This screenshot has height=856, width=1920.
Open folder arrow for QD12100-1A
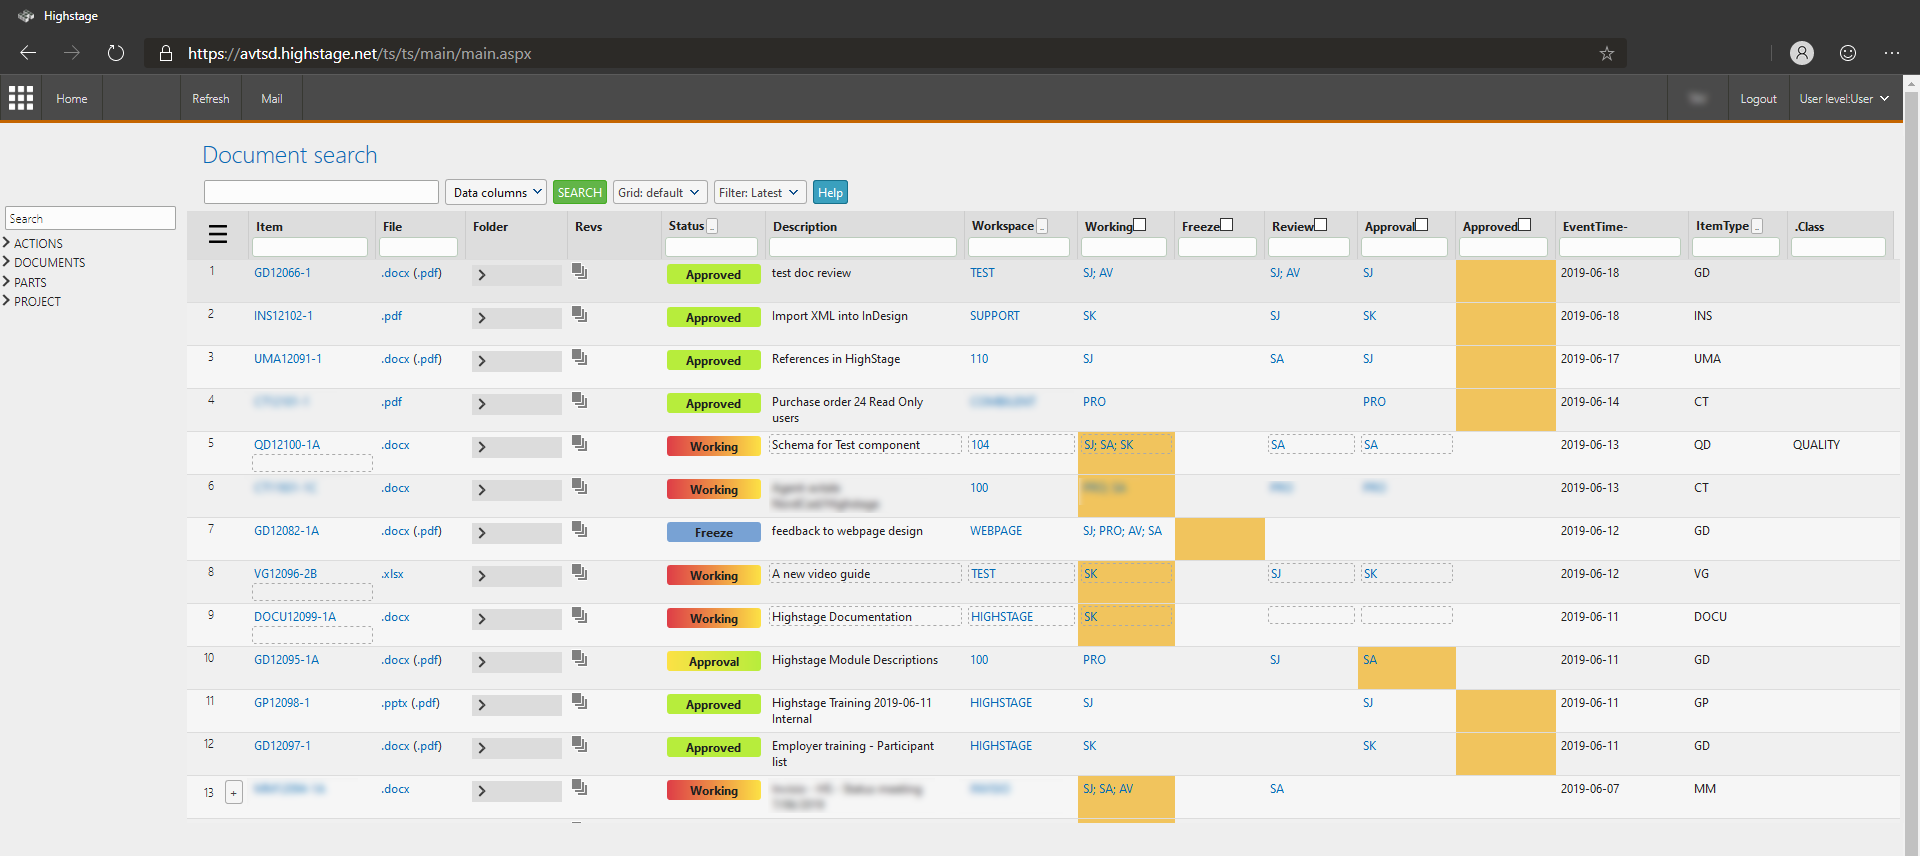(482, 447)
